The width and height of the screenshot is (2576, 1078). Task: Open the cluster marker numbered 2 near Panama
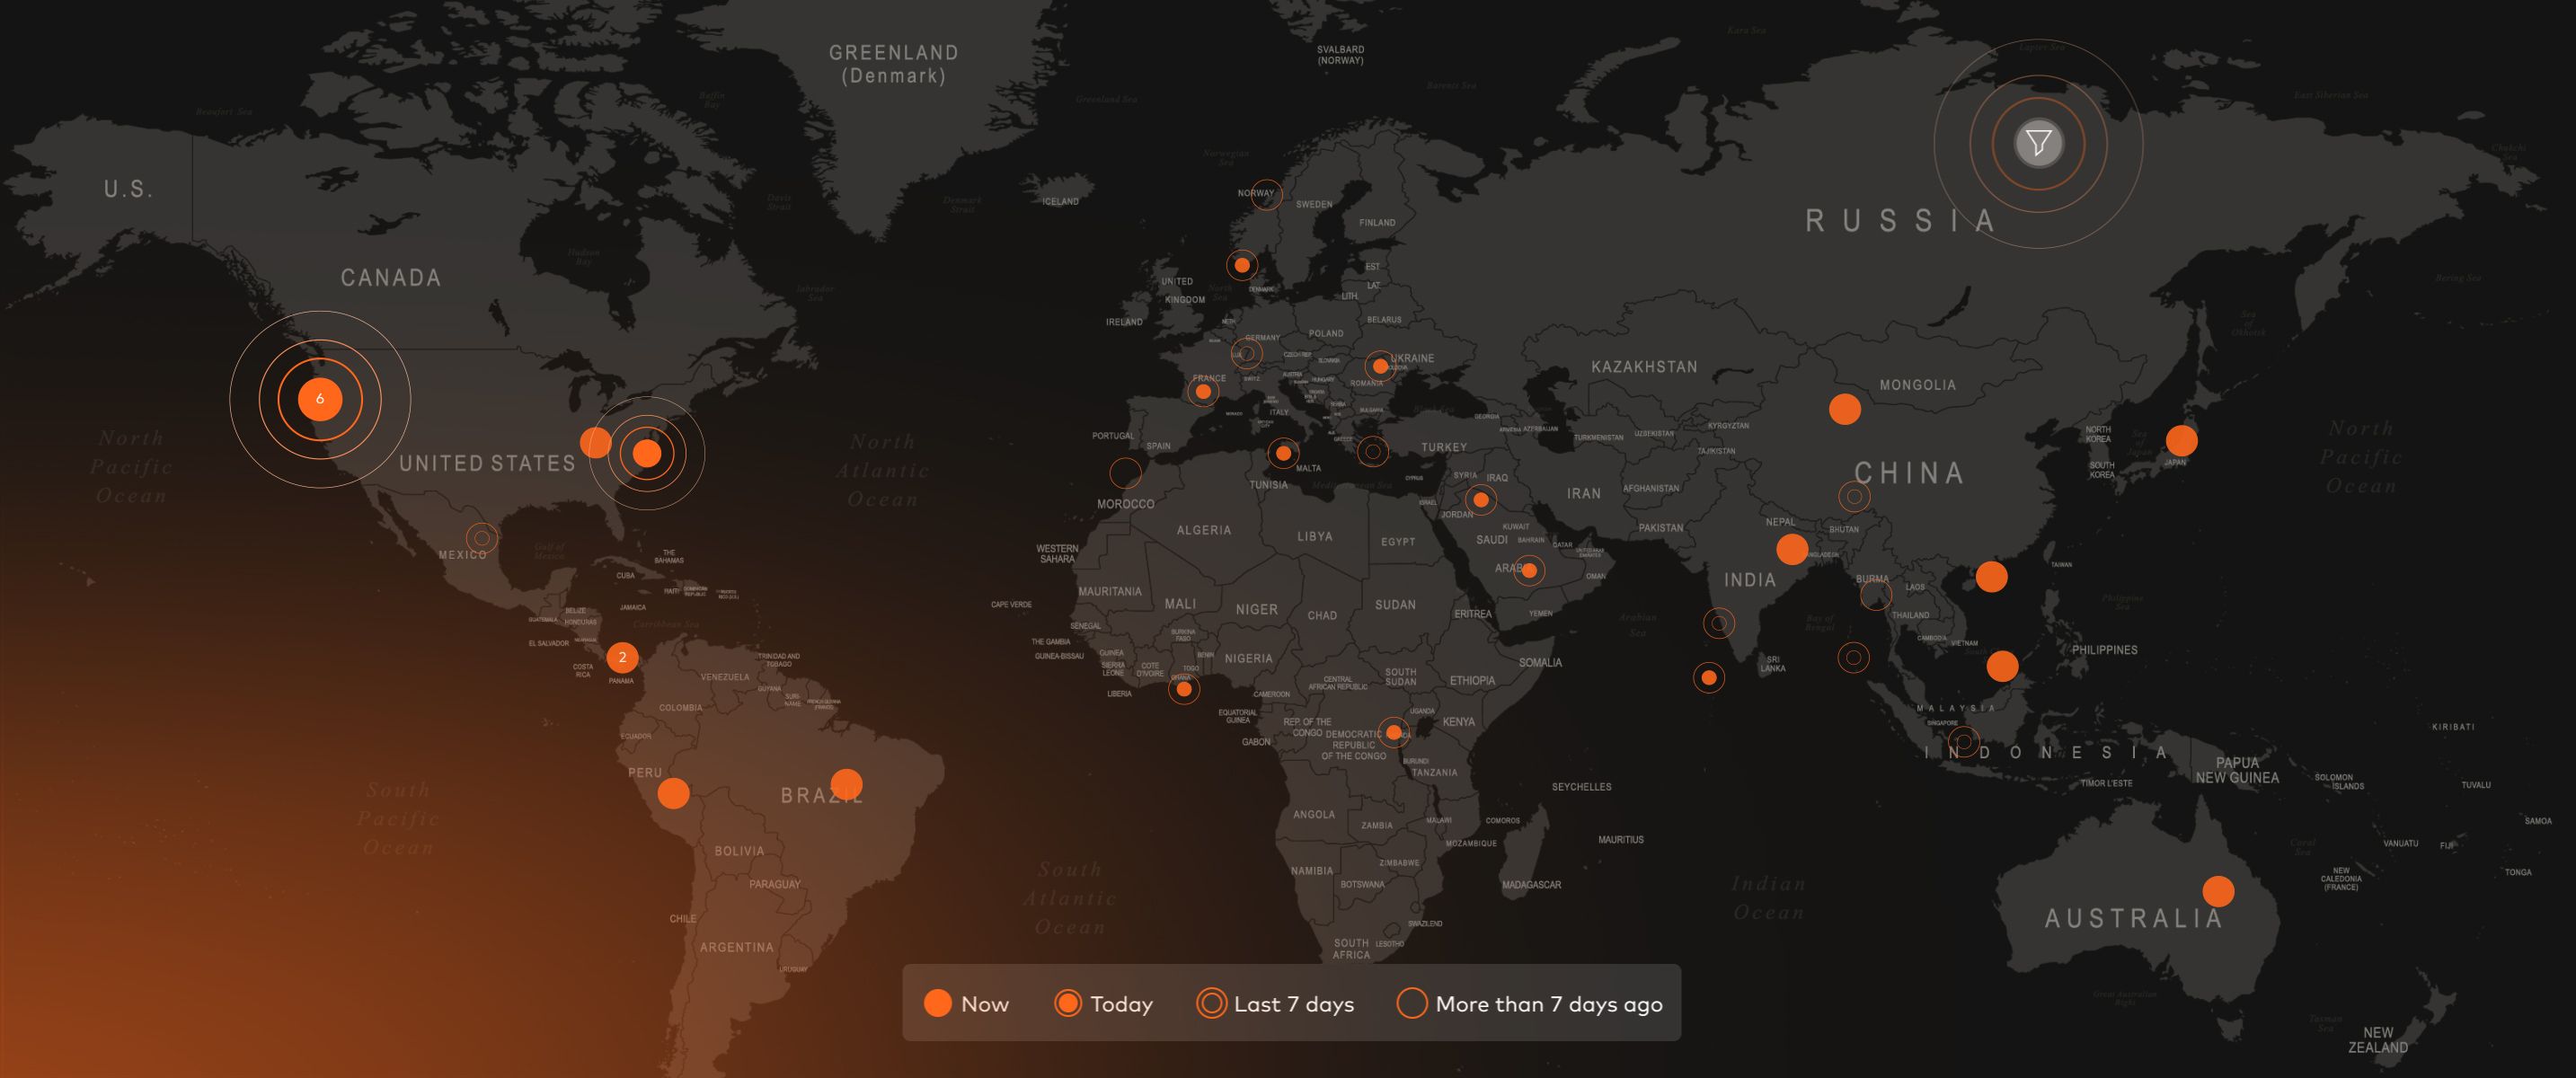pos(622,657)
